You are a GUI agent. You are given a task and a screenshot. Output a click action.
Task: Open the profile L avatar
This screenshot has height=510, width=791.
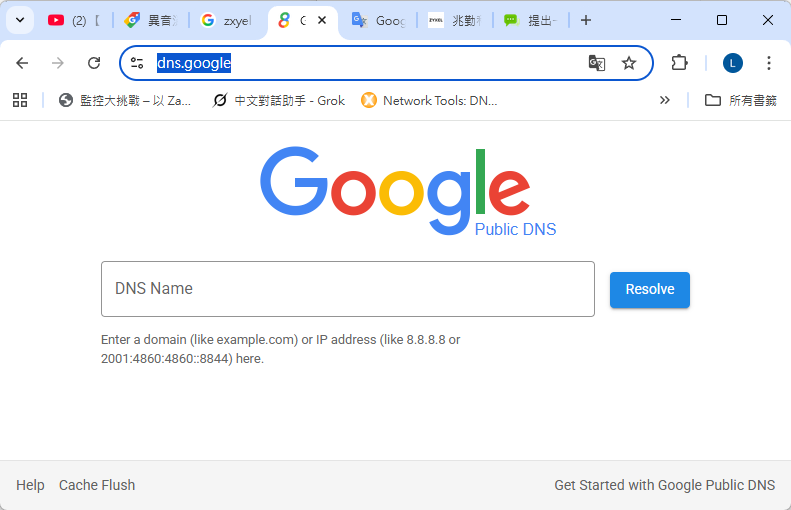[732, 63]
